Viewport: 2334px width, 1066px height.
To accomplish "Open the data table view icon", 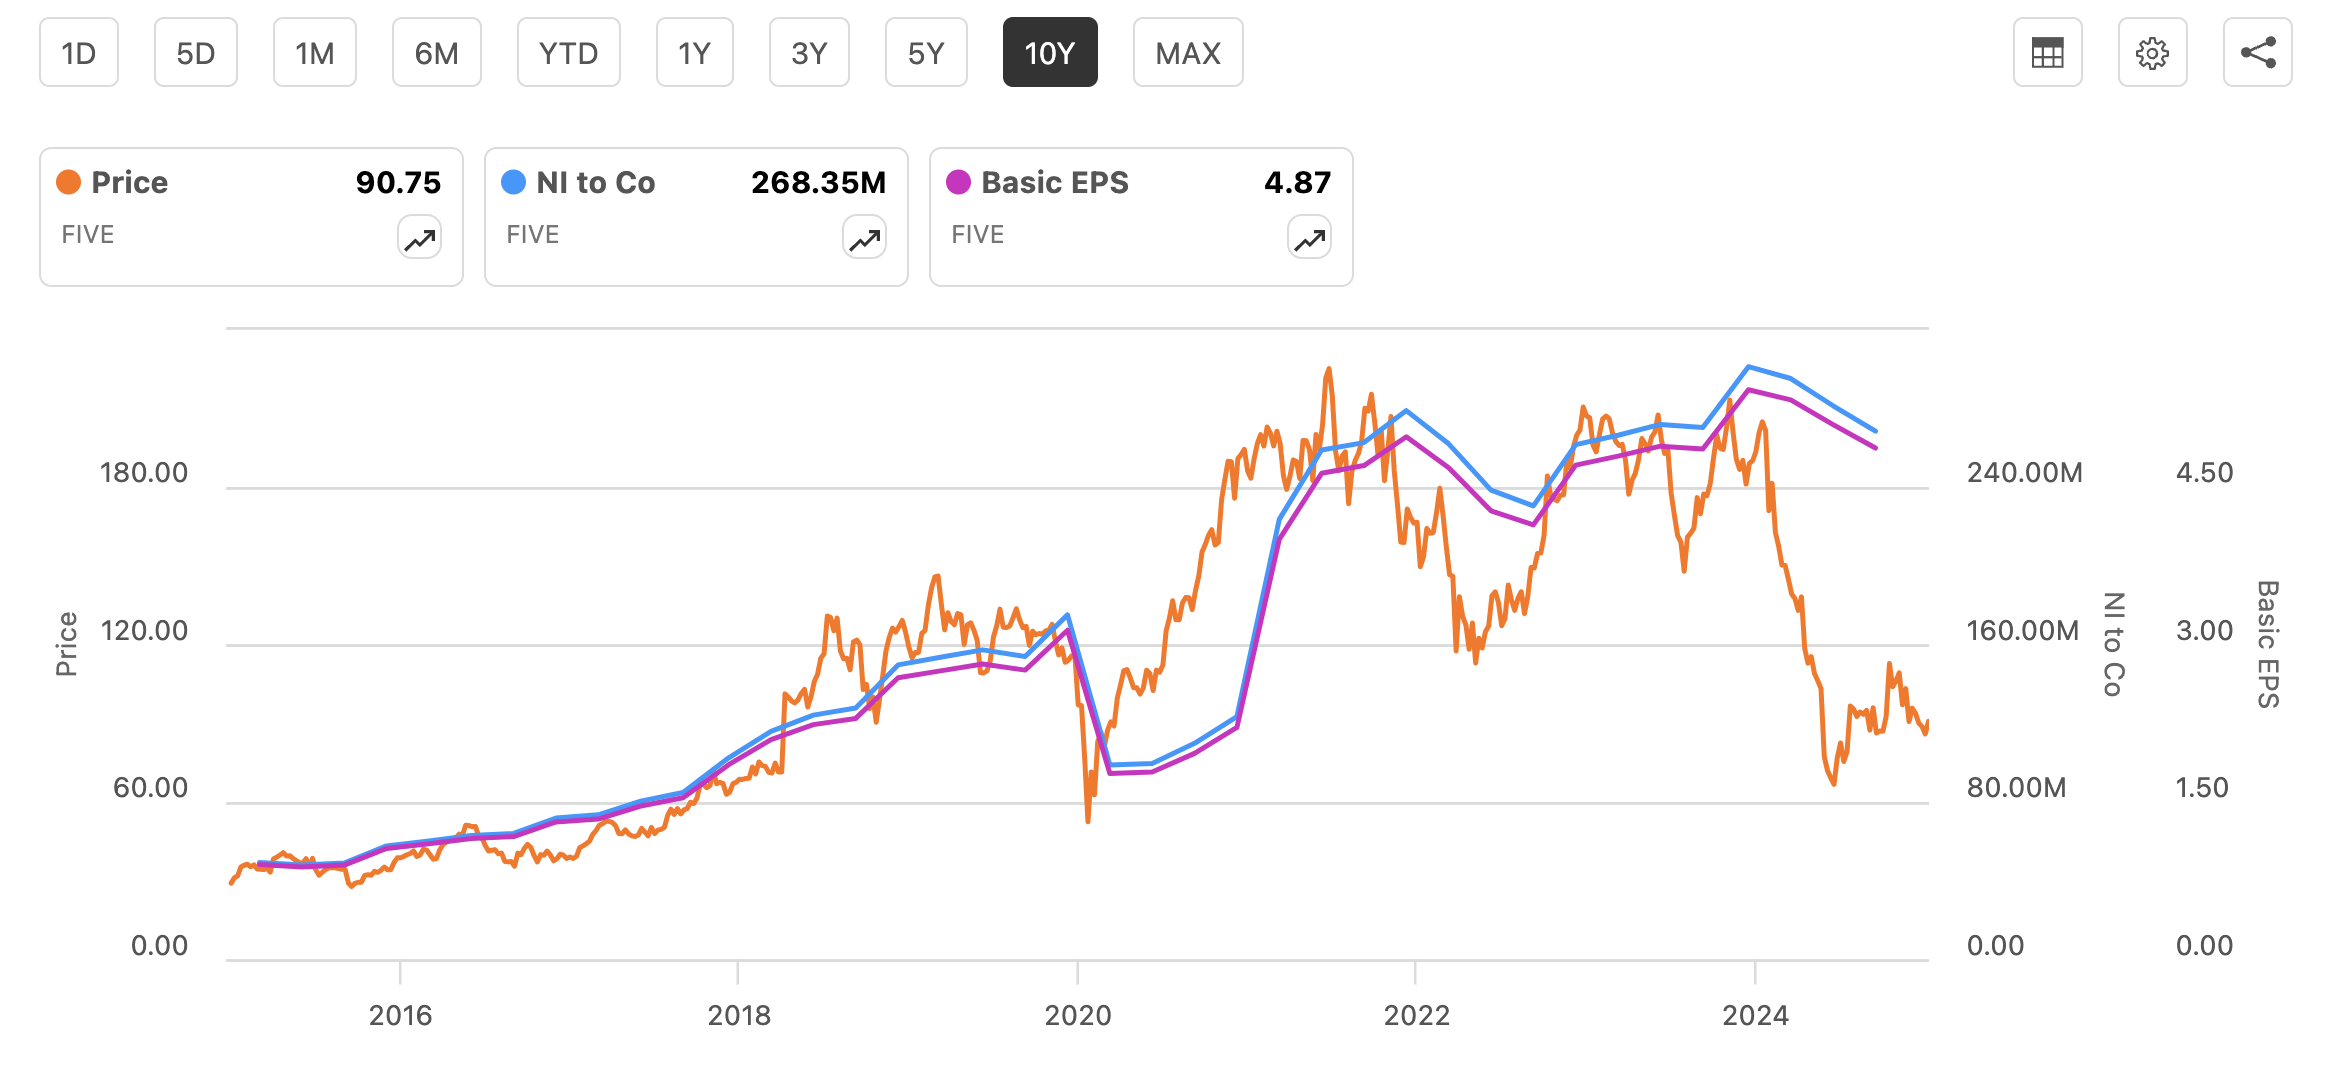I will [x=2047, y=52].
